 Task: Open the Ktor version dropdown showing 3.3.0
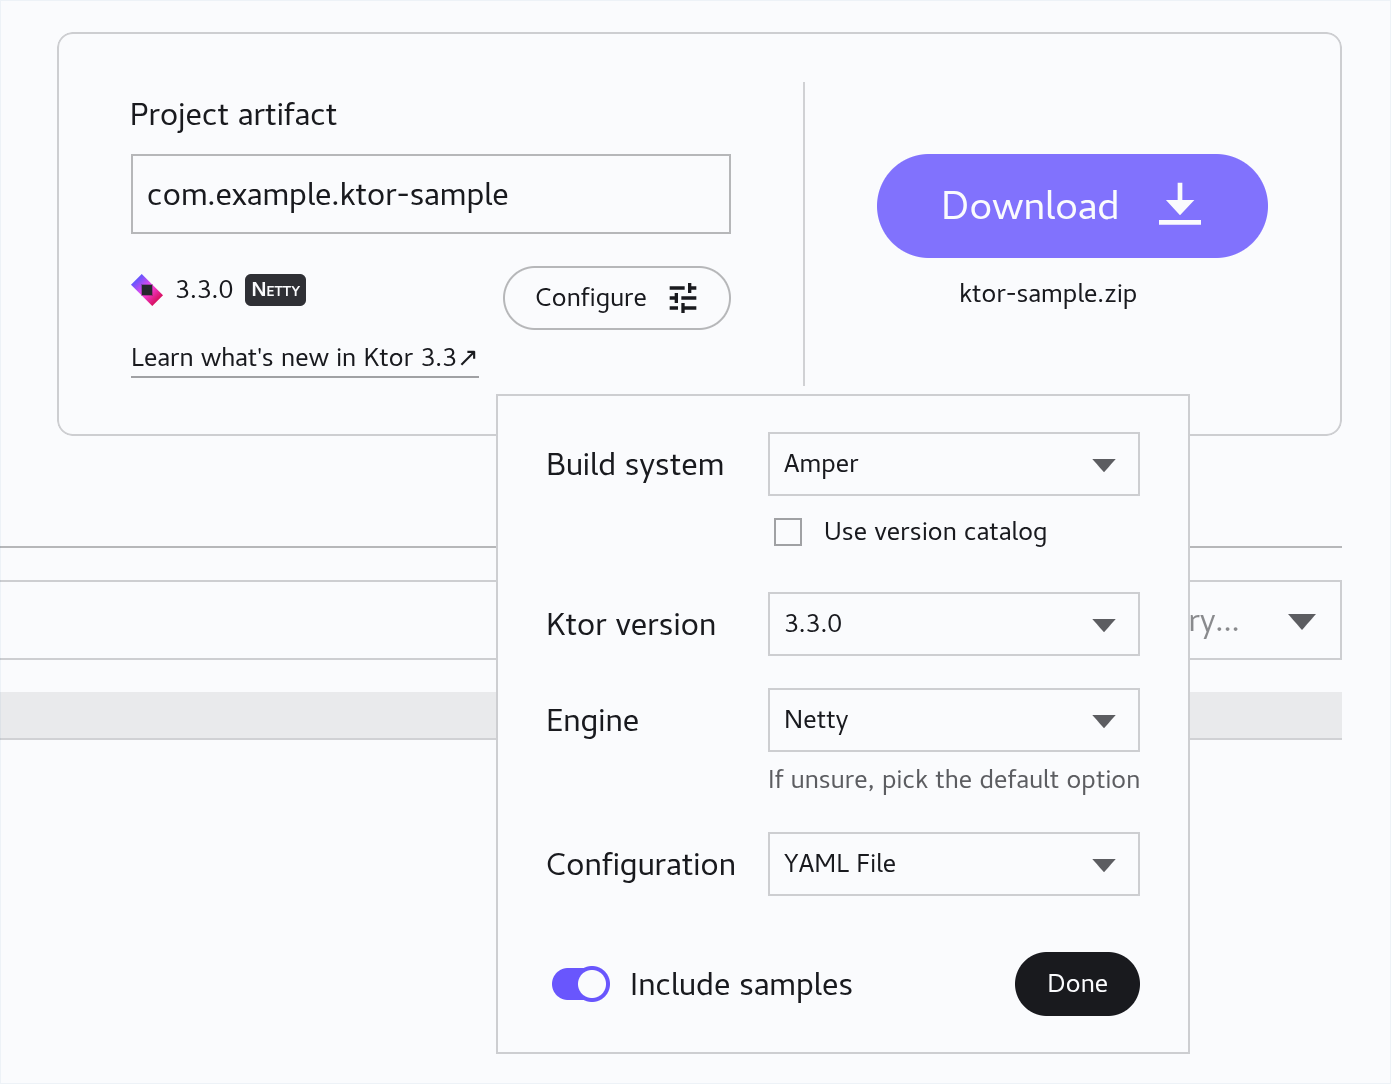coord(953,624)
